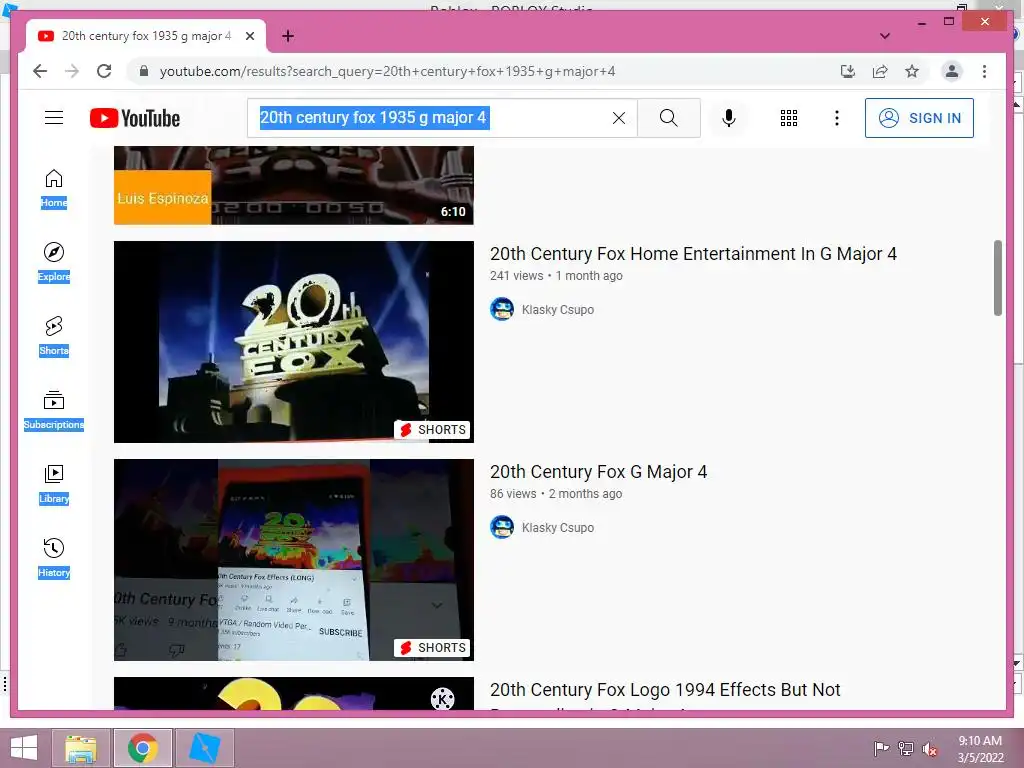Reload the page with the refresh button
The width and height of the screenshot is (1024, 768).
click(104, 71)
